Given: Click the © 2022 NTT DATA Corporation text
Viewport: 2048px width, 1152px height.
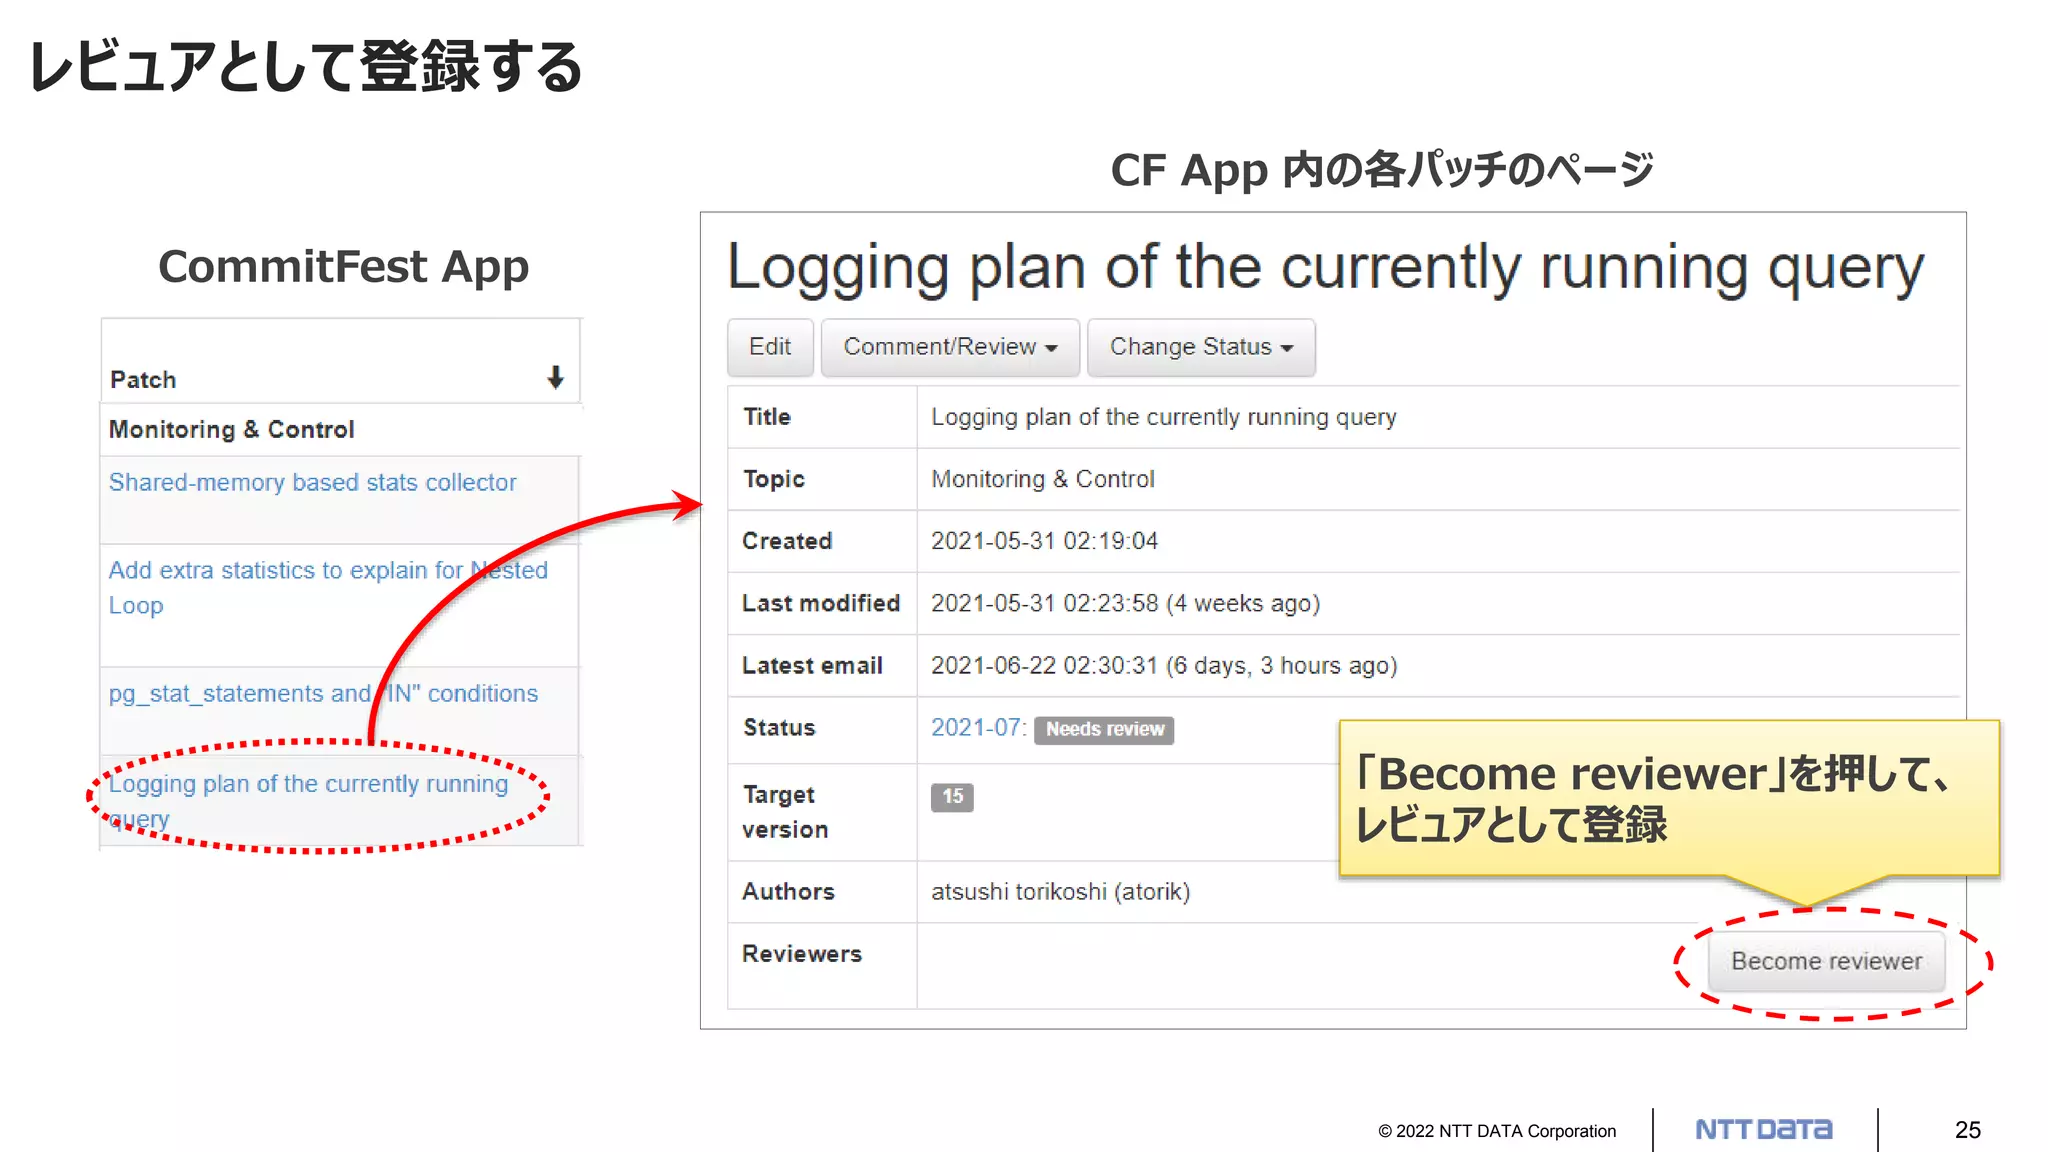Looking at the screenshot, I should point(1496,1131).
